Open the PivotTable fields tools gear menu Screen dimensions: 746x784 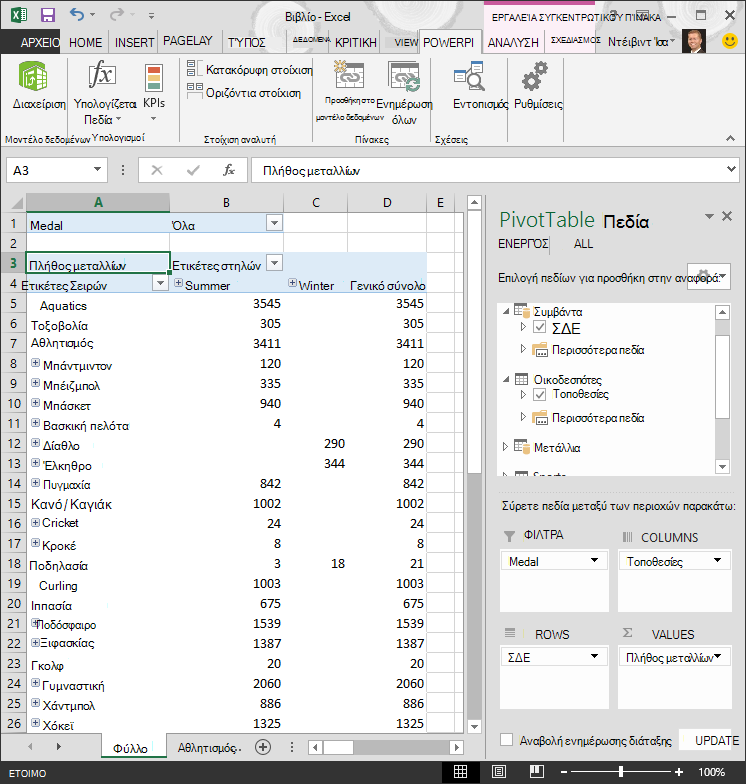click(x=709, y=276)
